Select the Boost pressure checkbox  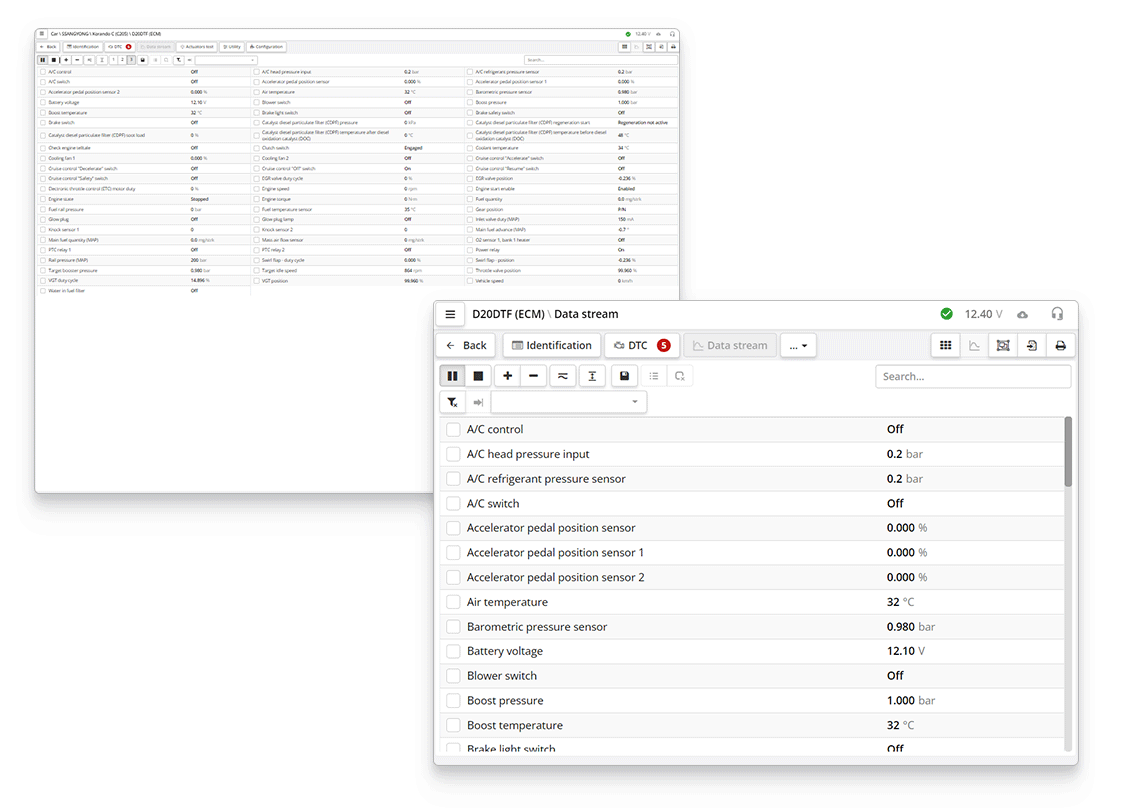[x=453, y=701]
